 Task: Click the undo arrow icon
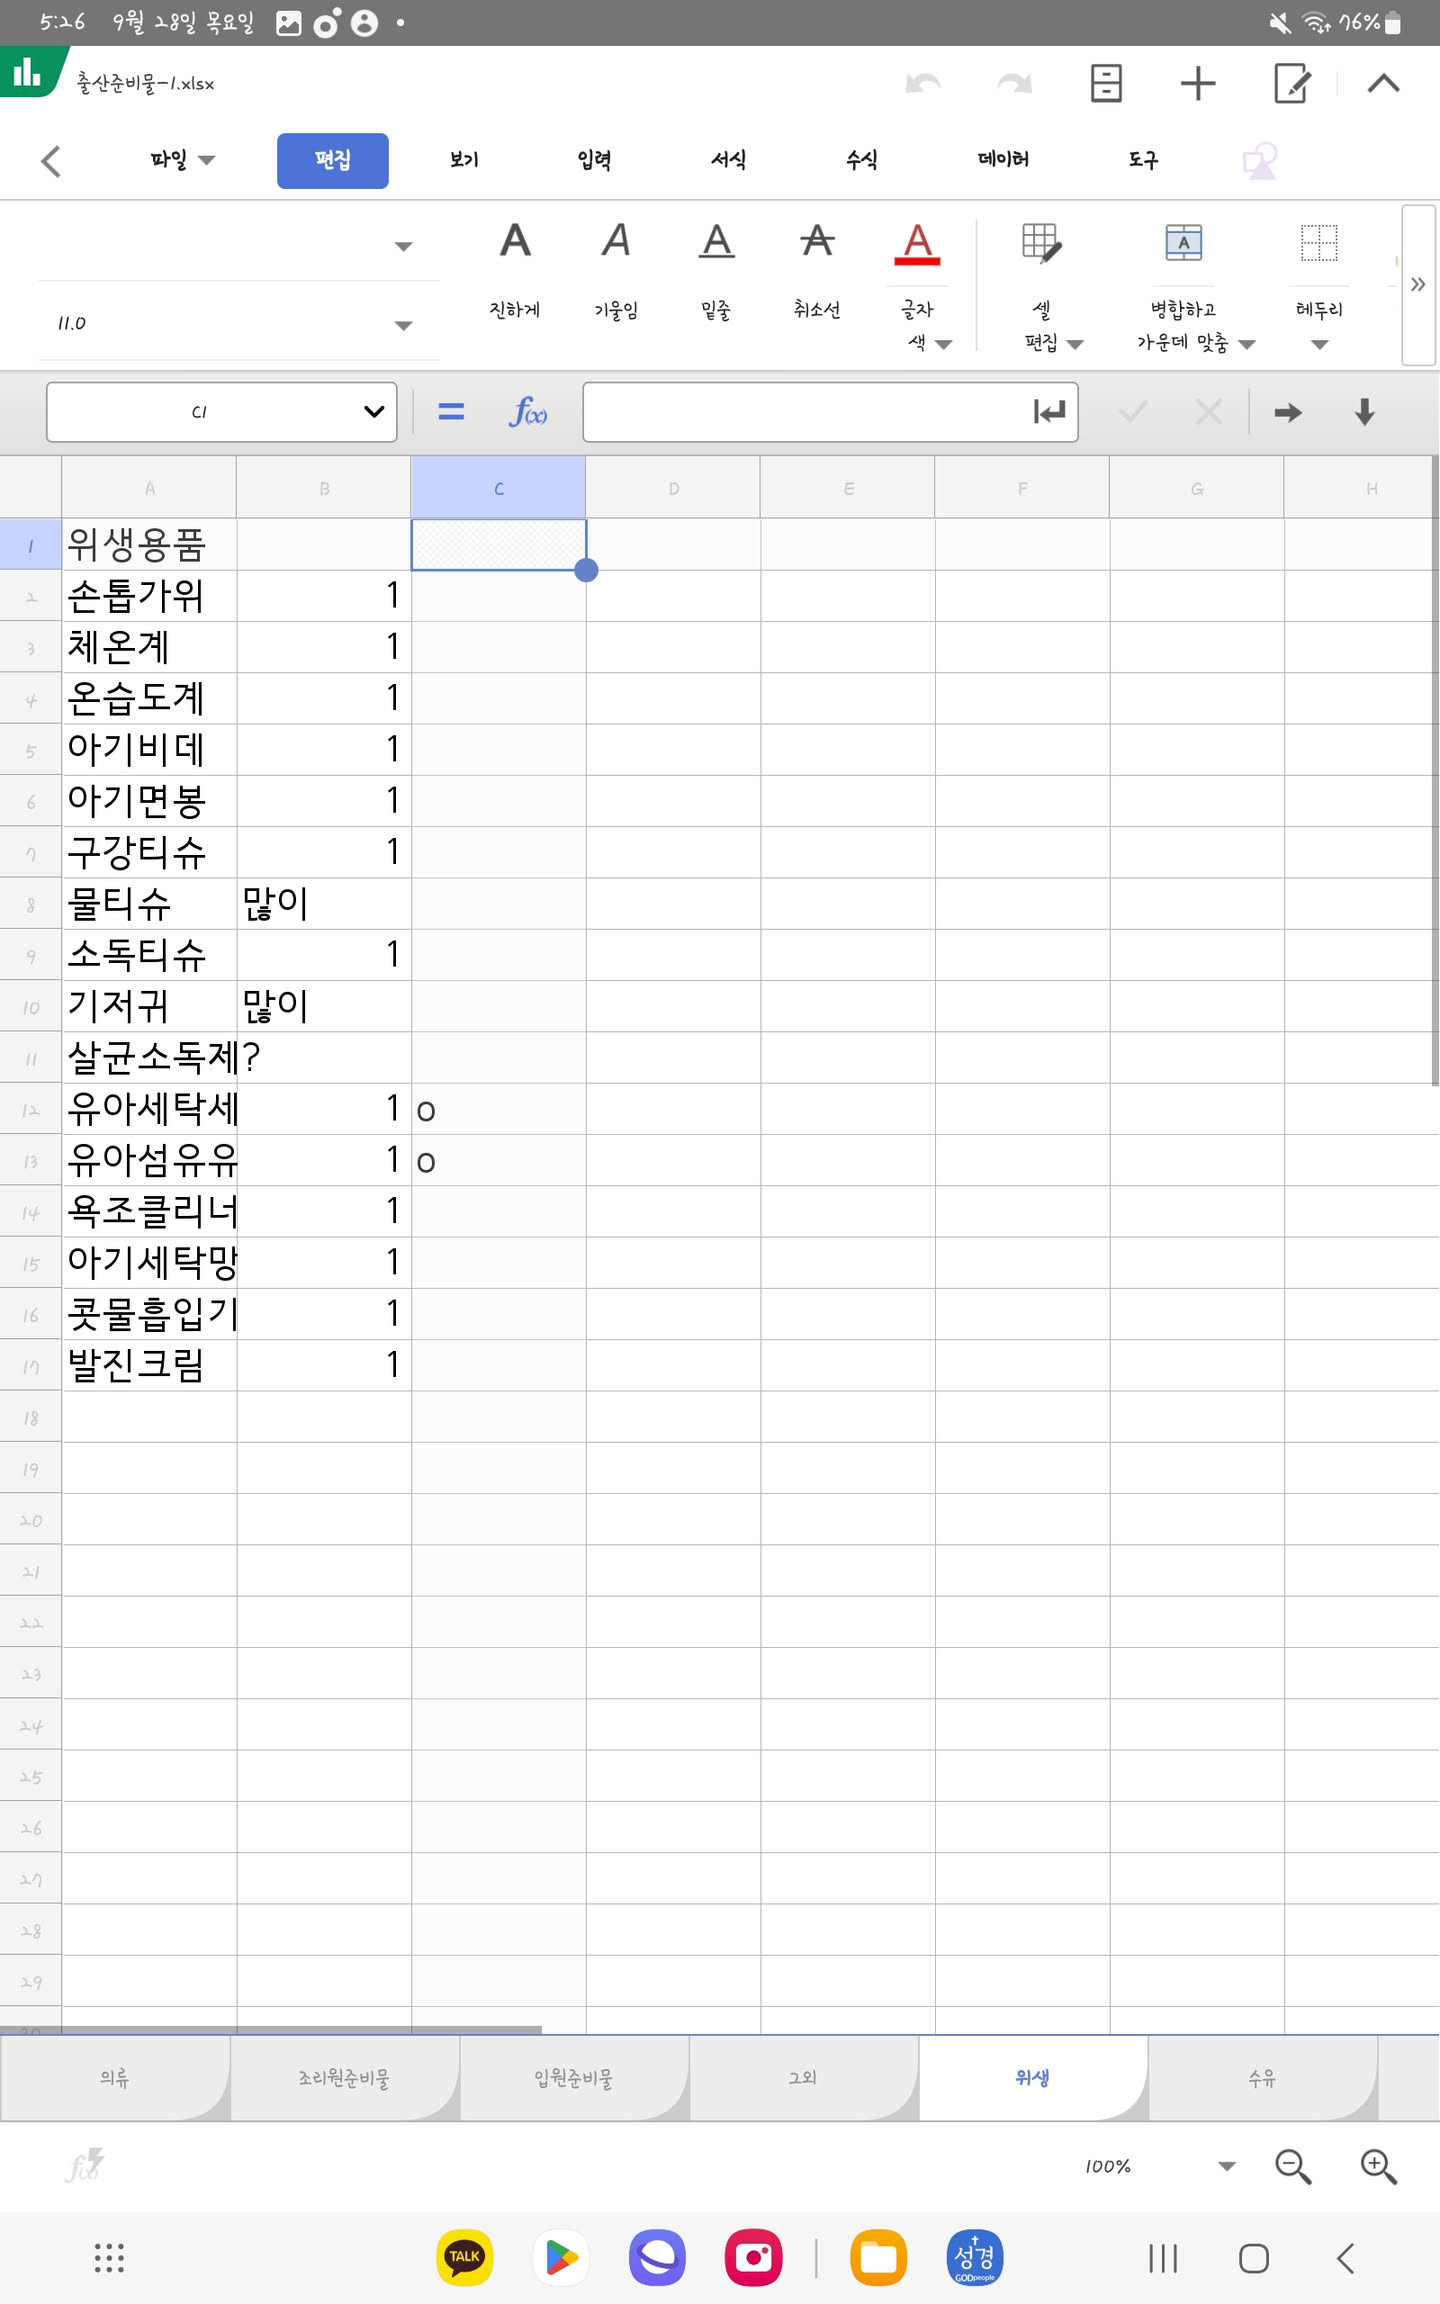click(x=922, y=83)
